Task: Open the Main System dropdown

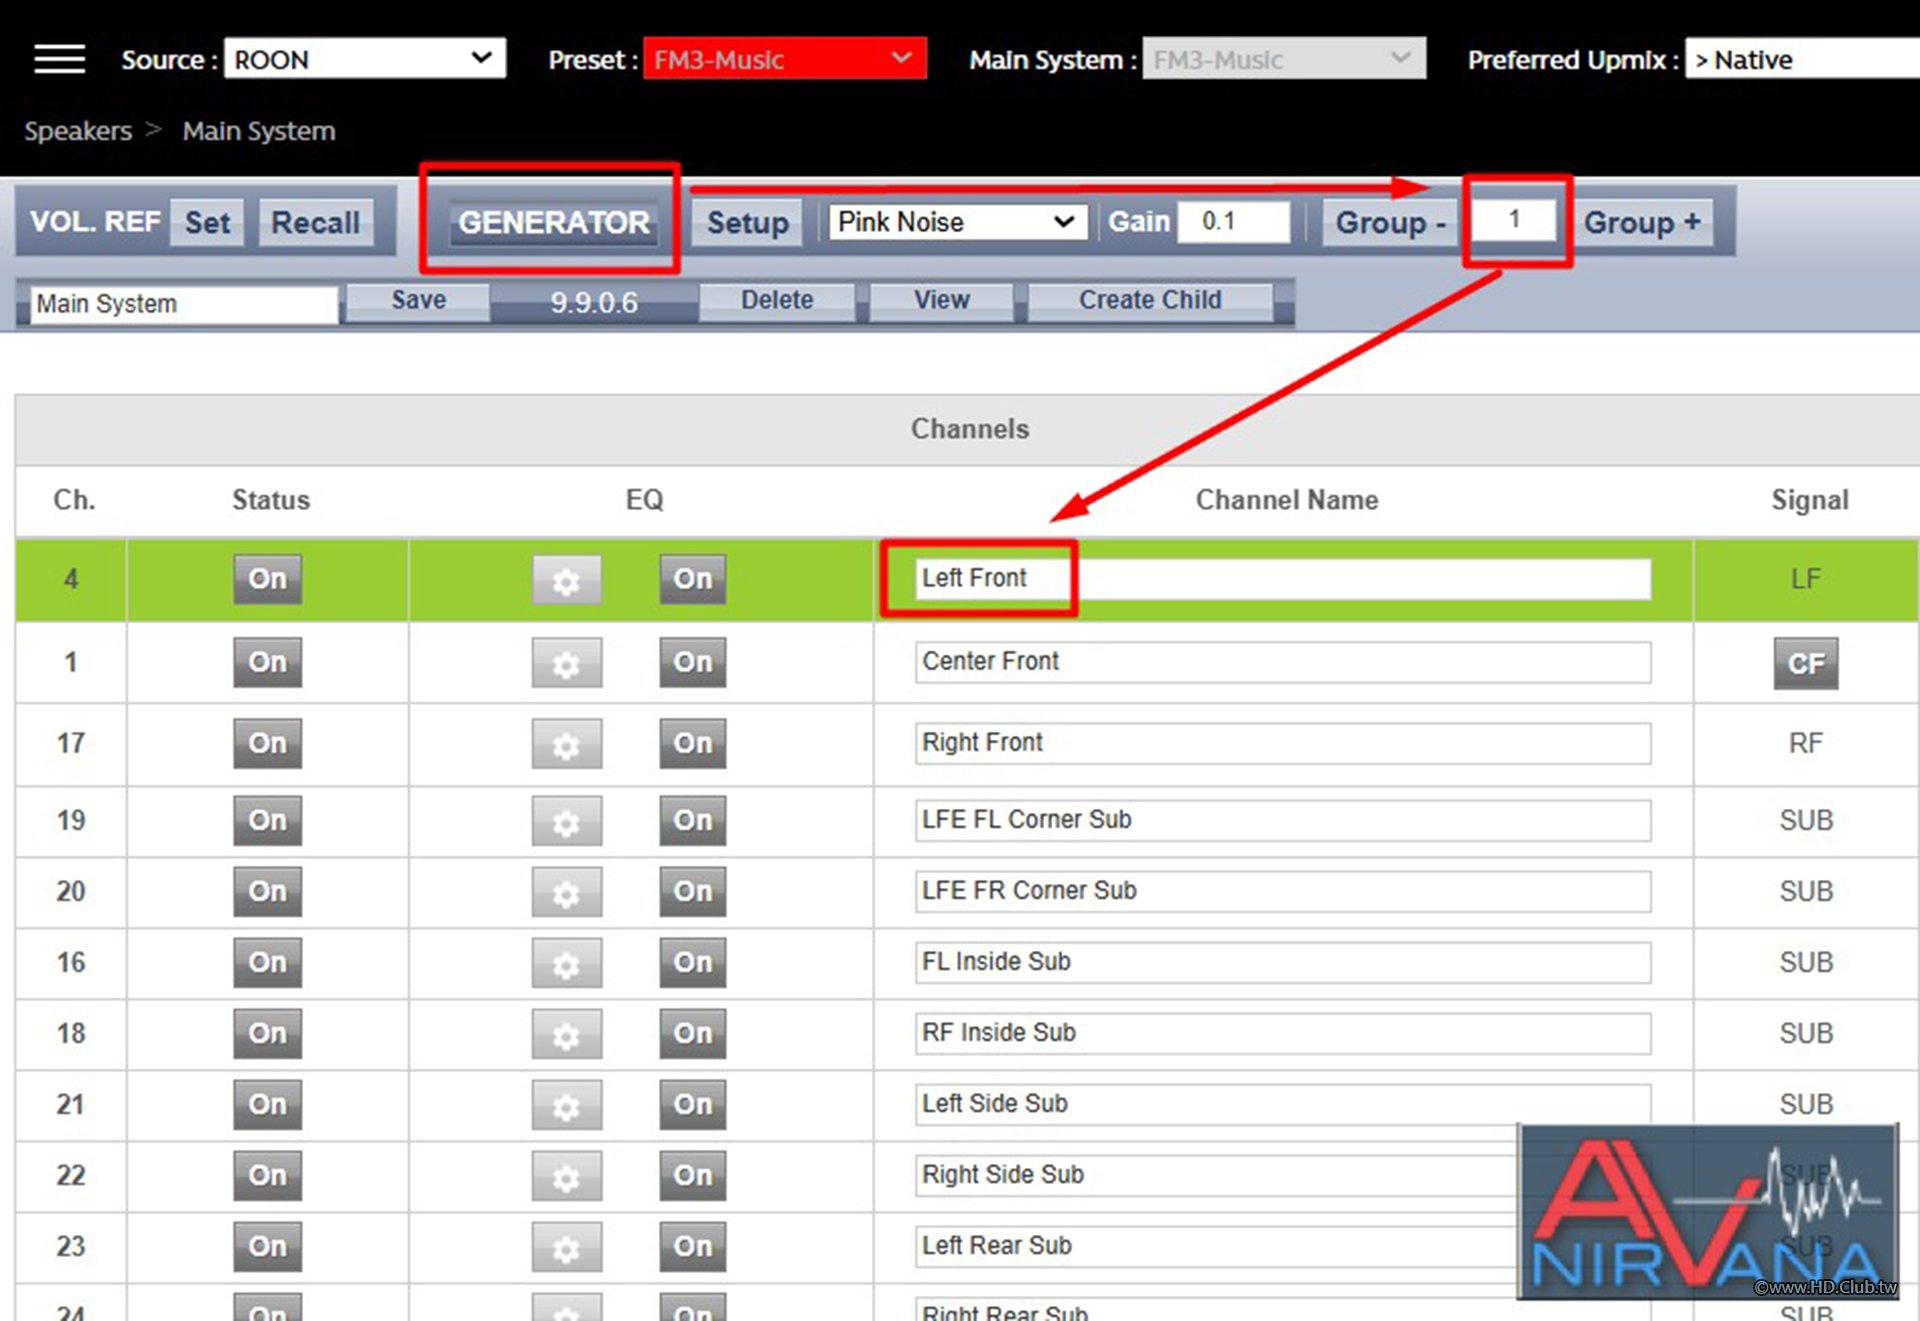Action: [x=1284, y=59]
